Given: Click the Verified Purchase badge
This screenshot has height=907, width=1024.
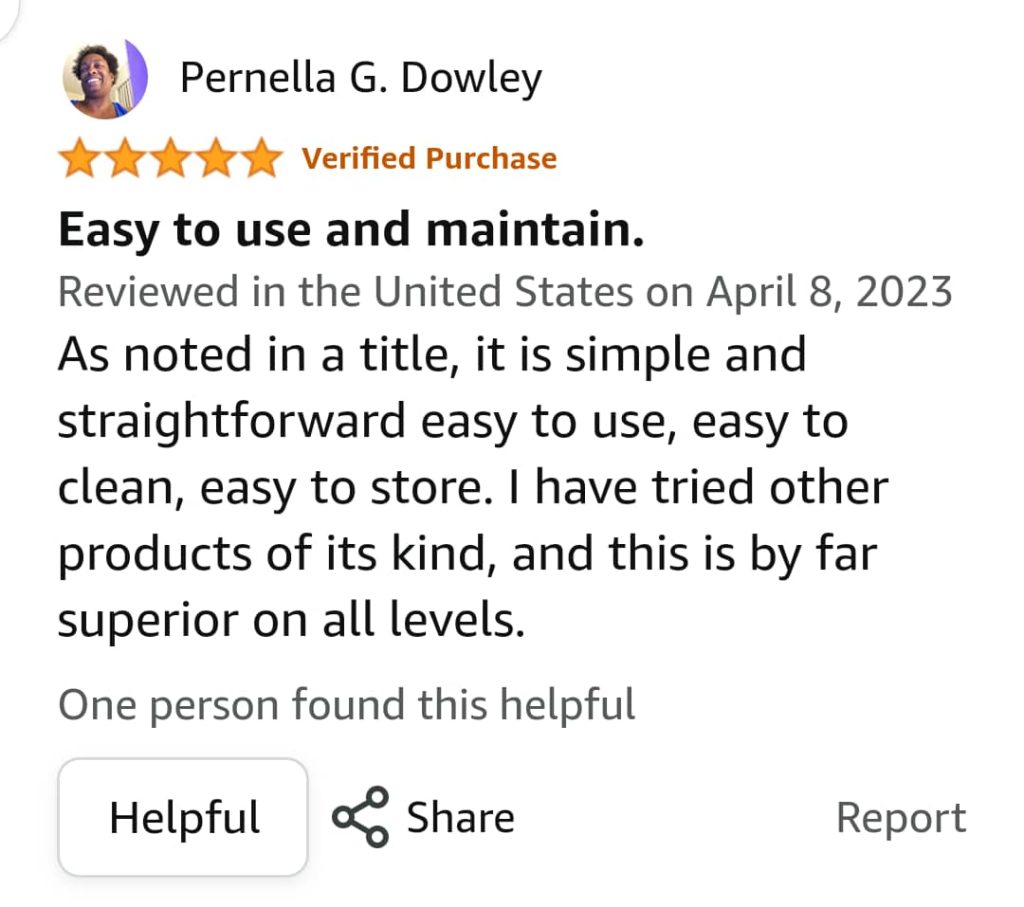Looking at the screenshot, I should point(429,159).
